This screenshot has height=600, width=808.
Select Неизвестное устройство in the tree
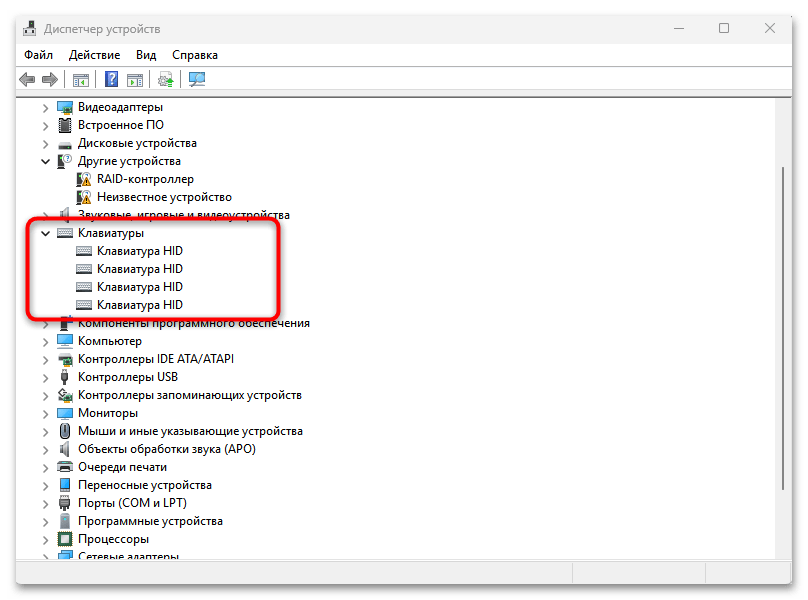click(164, 197)
